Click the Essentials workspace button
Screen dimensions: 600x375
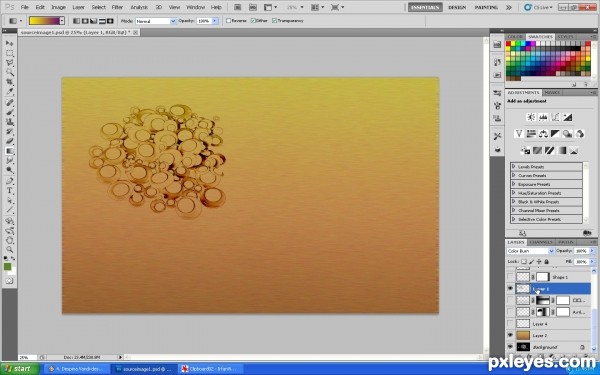425,7
